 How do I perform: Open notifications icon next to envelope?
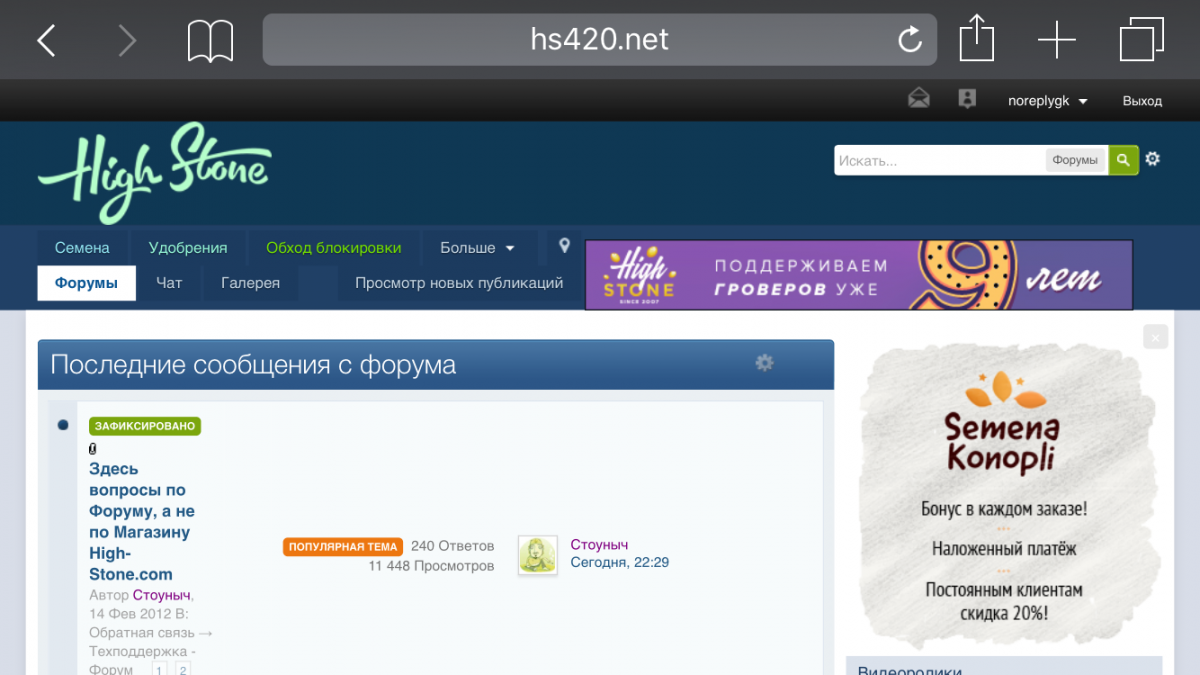coord(966,99)
